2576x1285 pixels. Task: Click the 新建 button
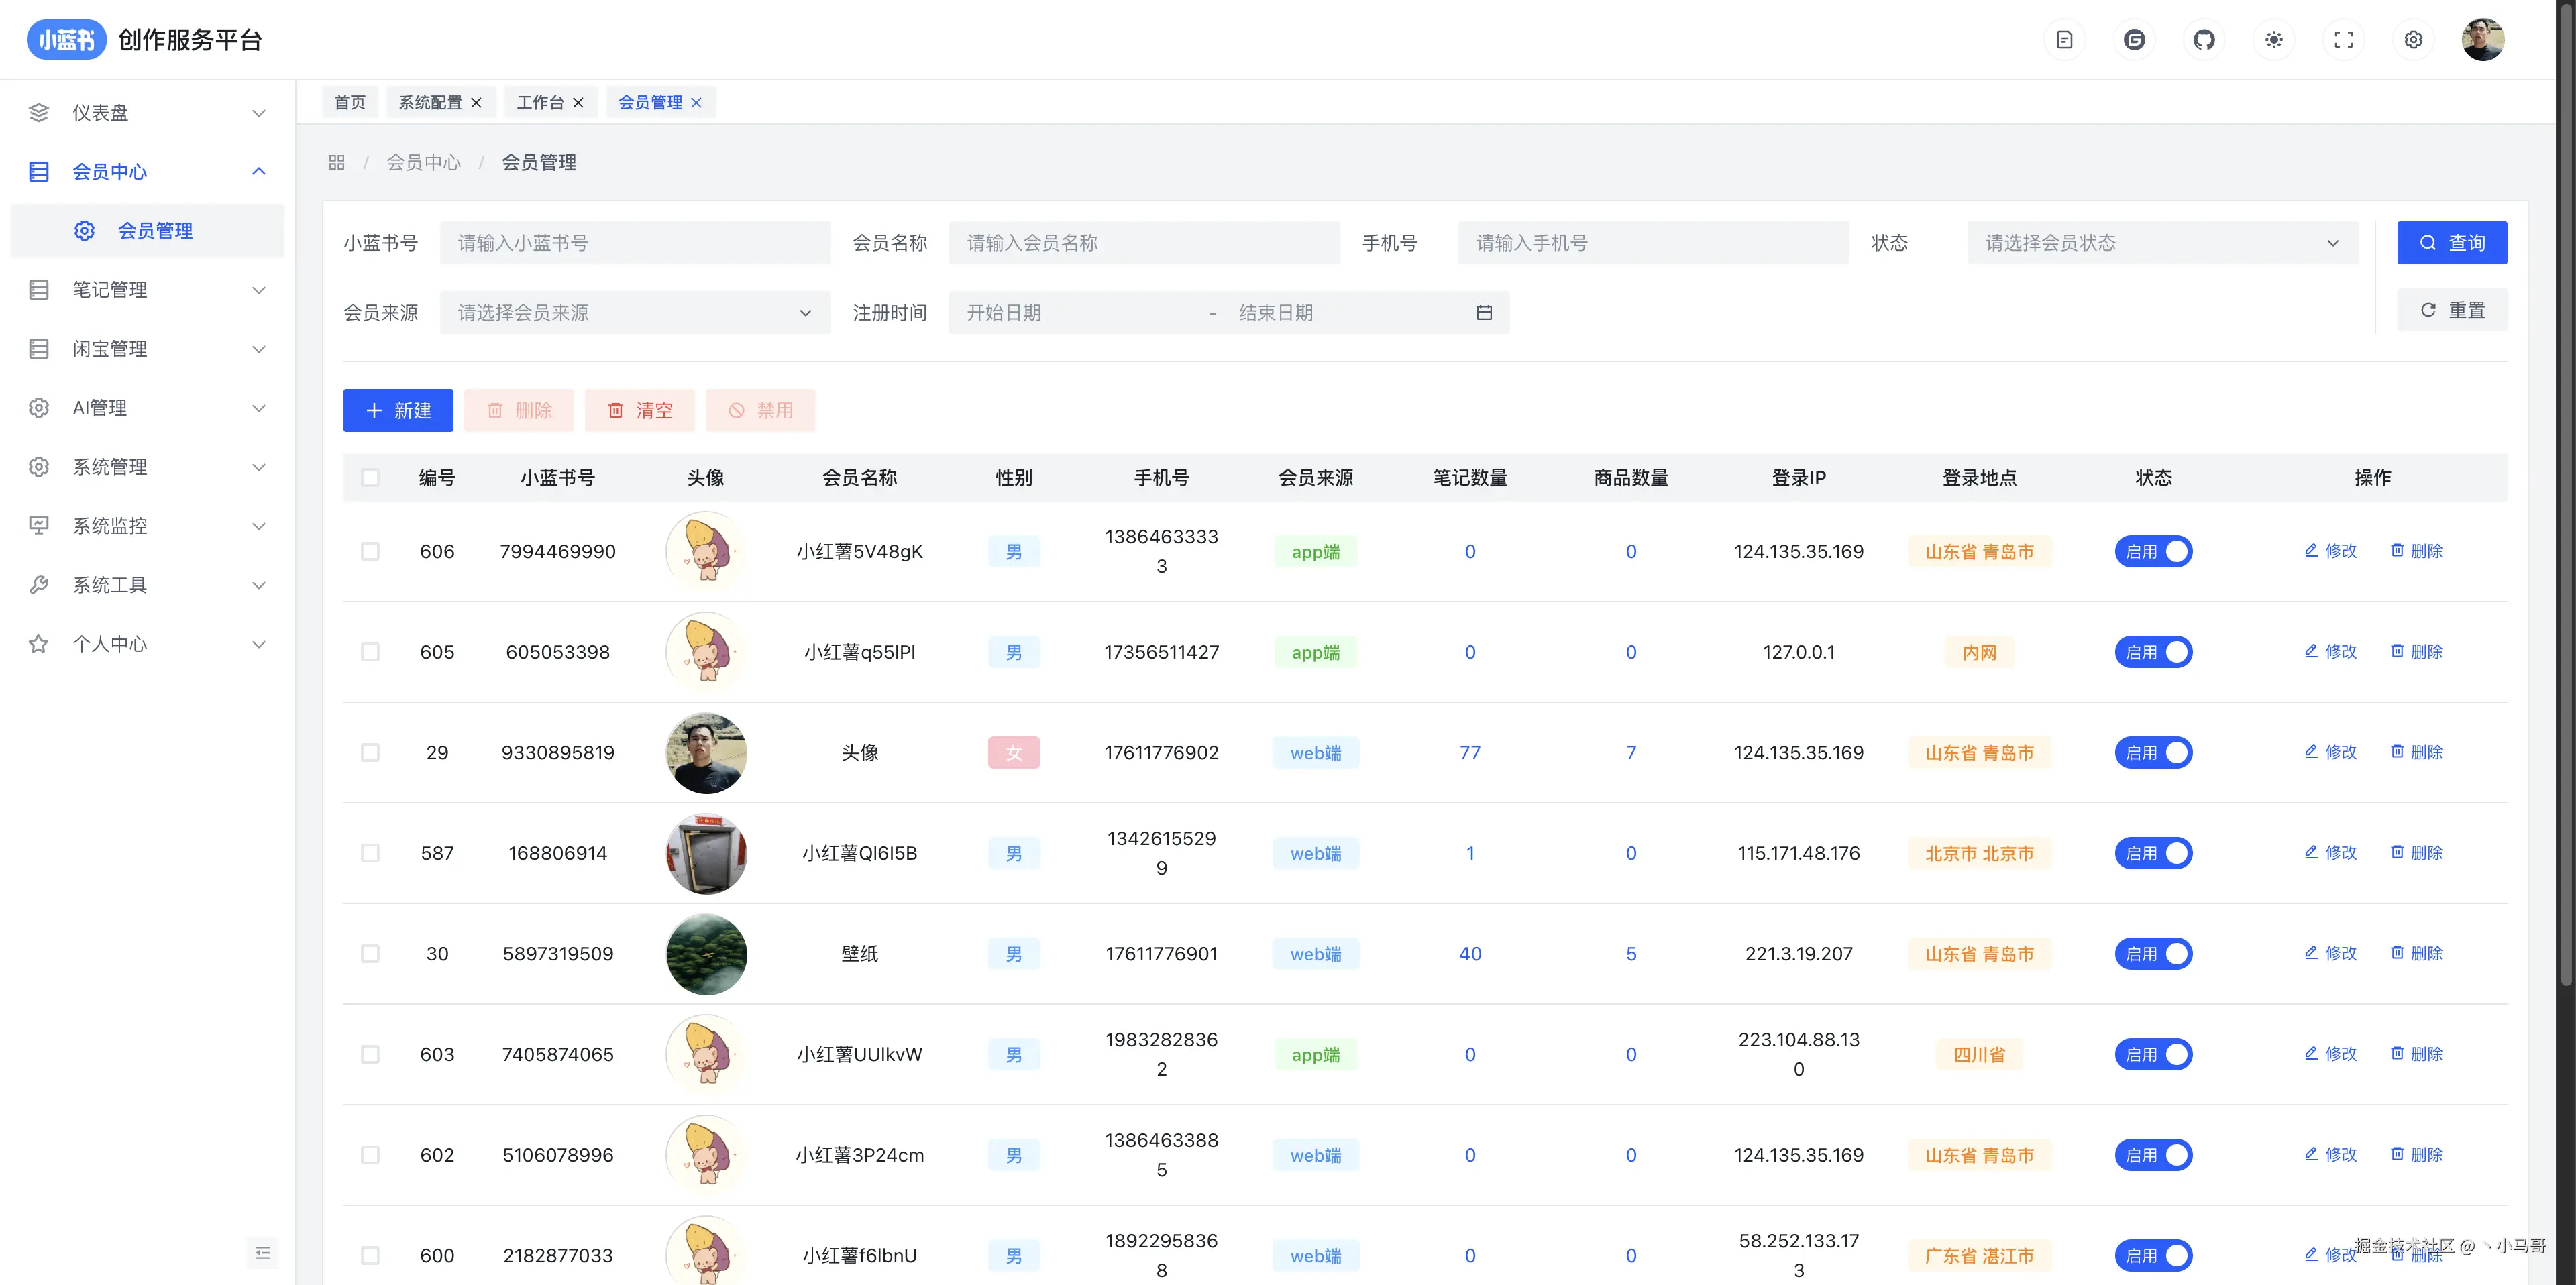[x=397, y=410]
